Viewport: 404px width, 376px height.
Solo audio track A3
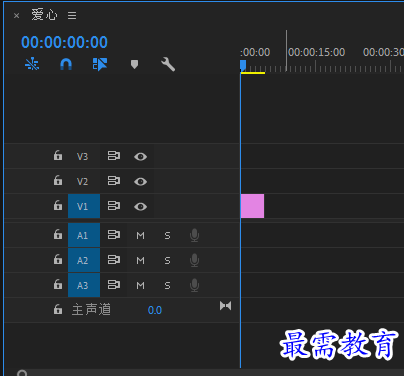[x=167, y=286]
